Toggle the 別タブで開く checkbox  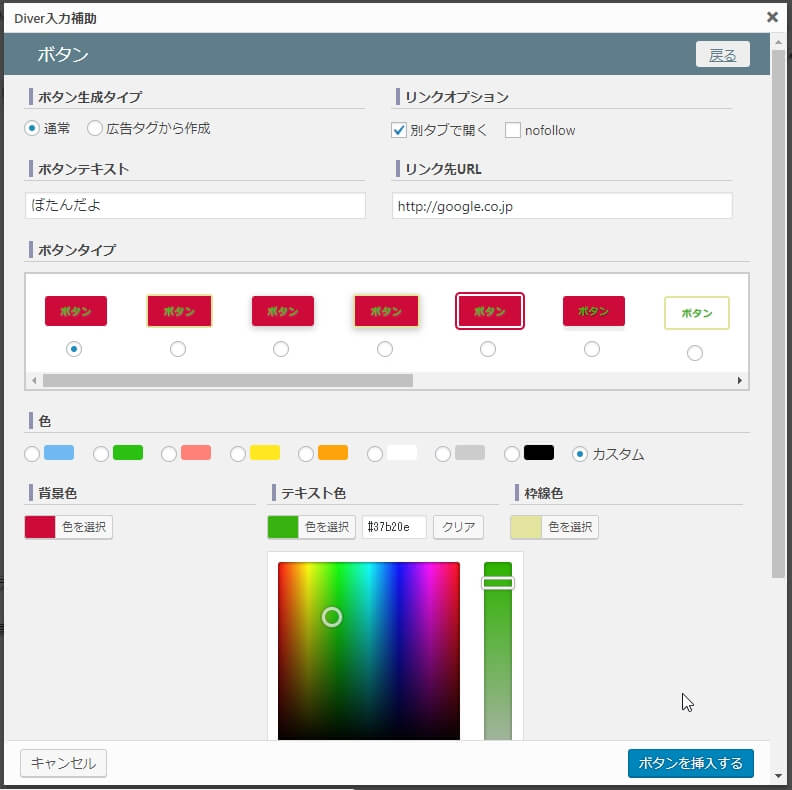pyautogui.click(x=399, y=130)
